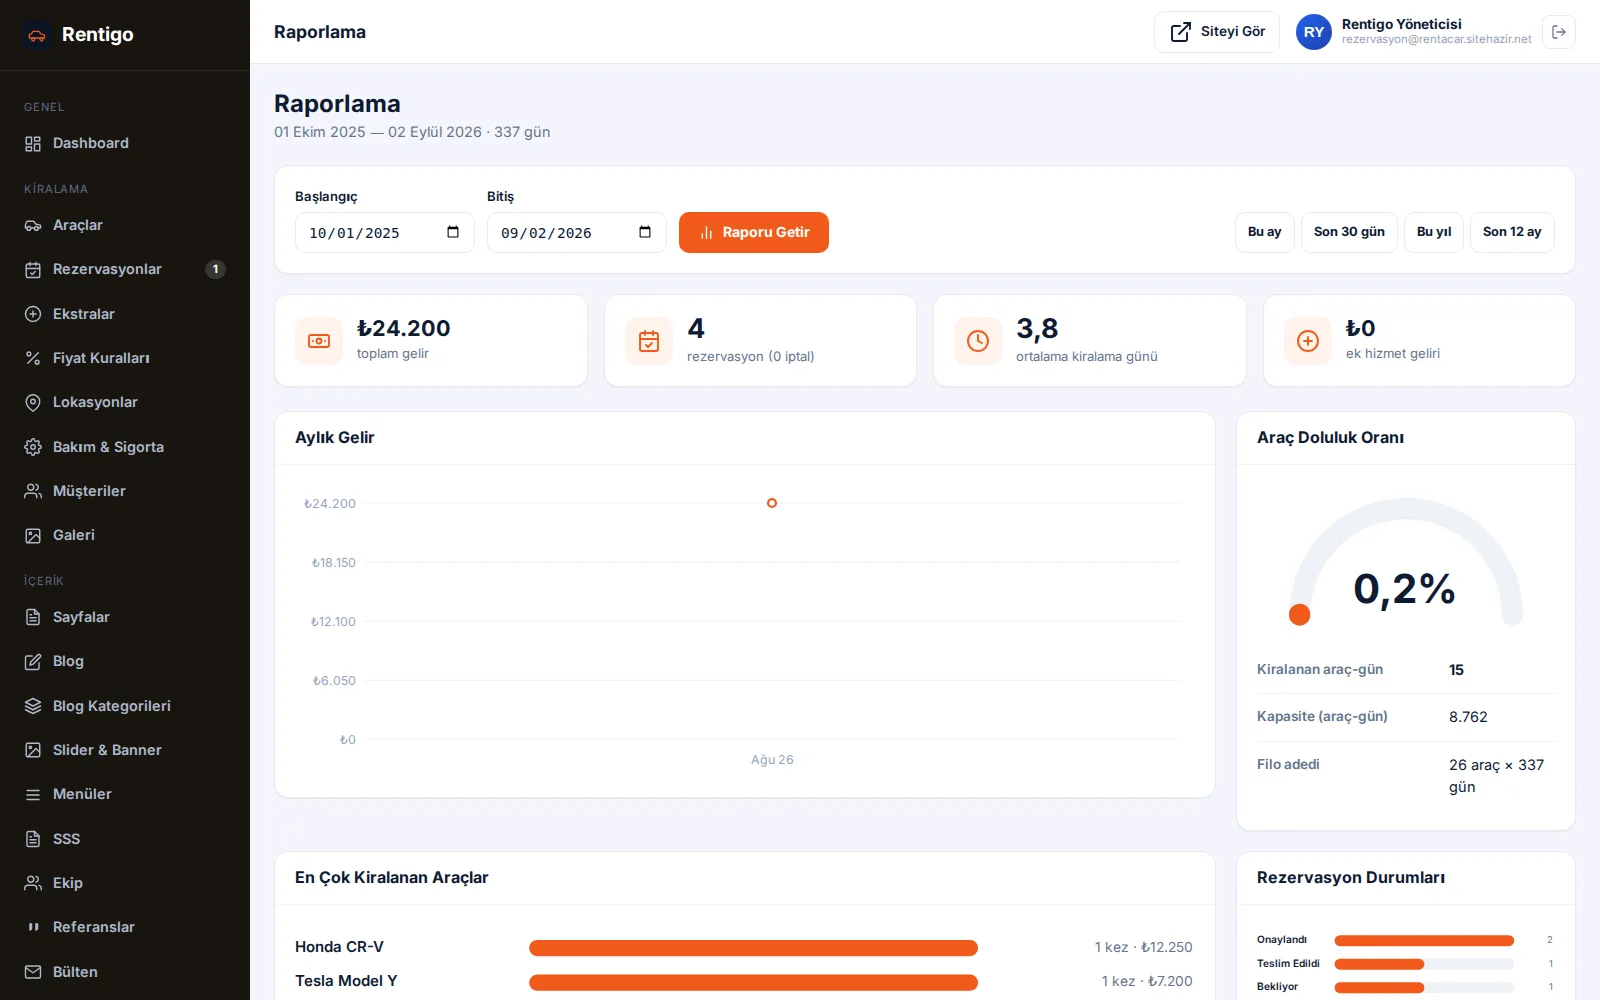Click the Ağu 26 axis label

(x=772, y=760)
